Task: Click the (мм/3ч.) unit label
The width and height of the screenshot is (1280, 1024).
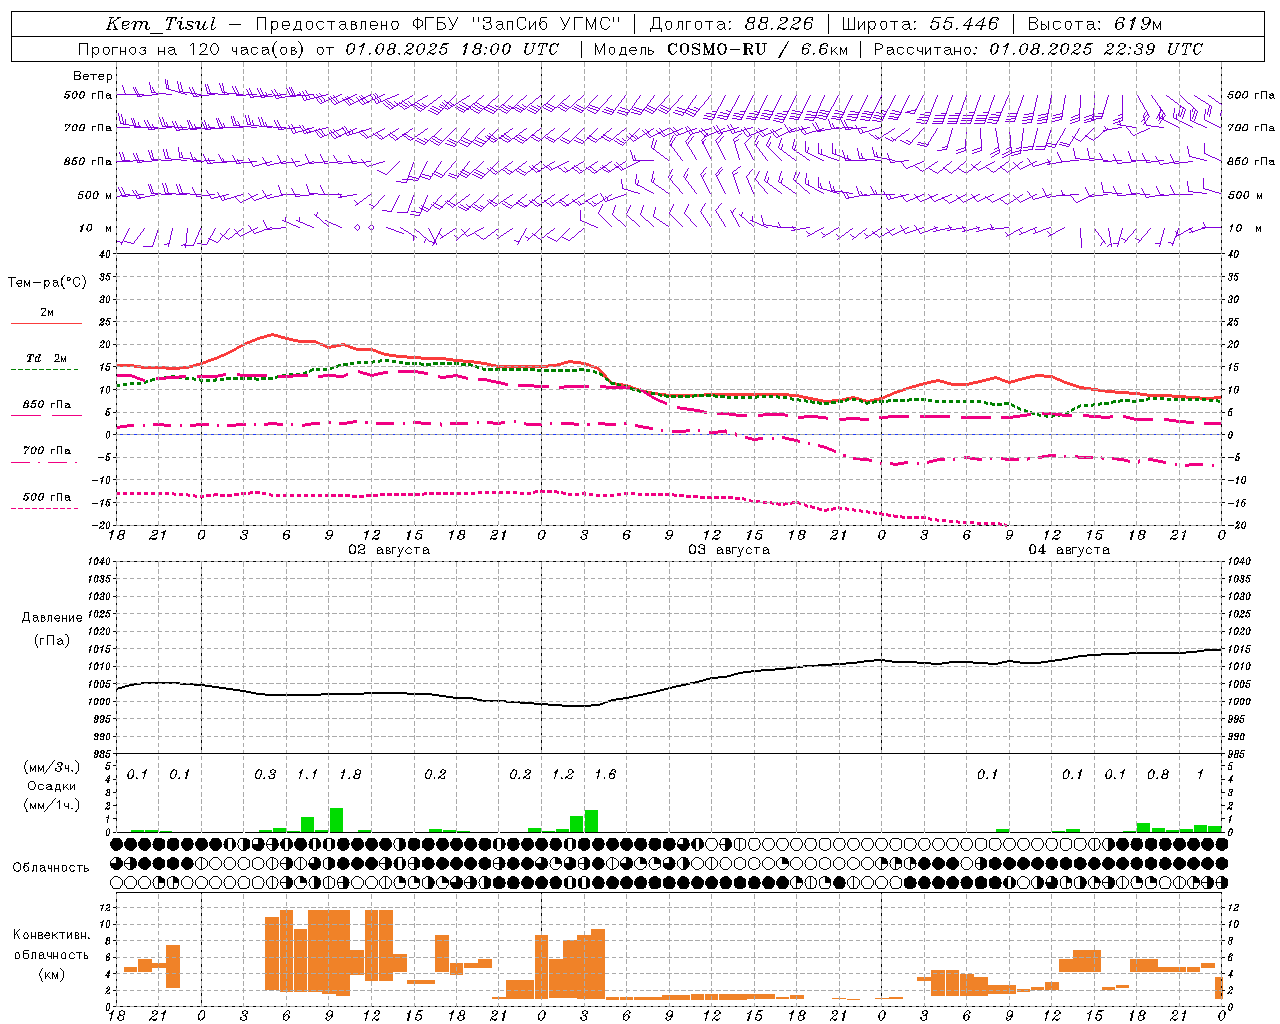Action: click(52, 767)
